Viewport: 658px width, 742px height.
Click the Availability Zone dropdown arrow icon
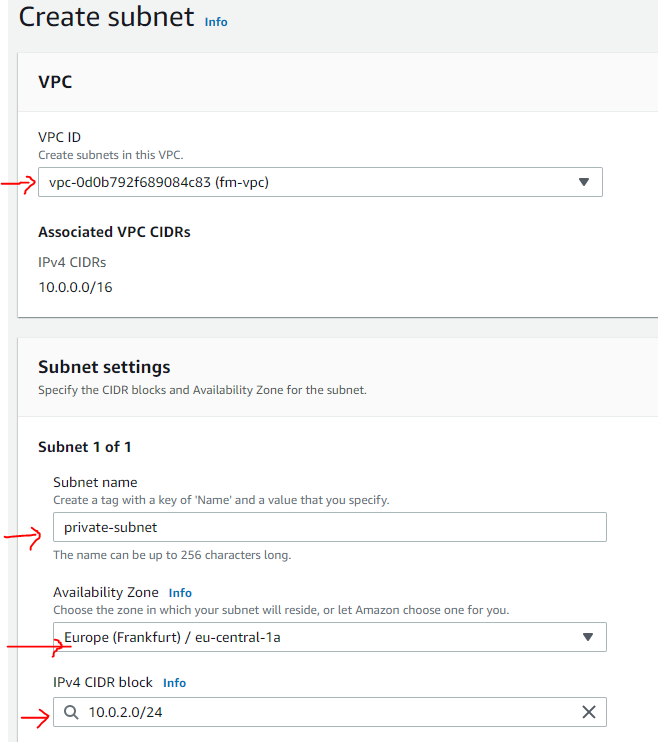tap(588, 637)
